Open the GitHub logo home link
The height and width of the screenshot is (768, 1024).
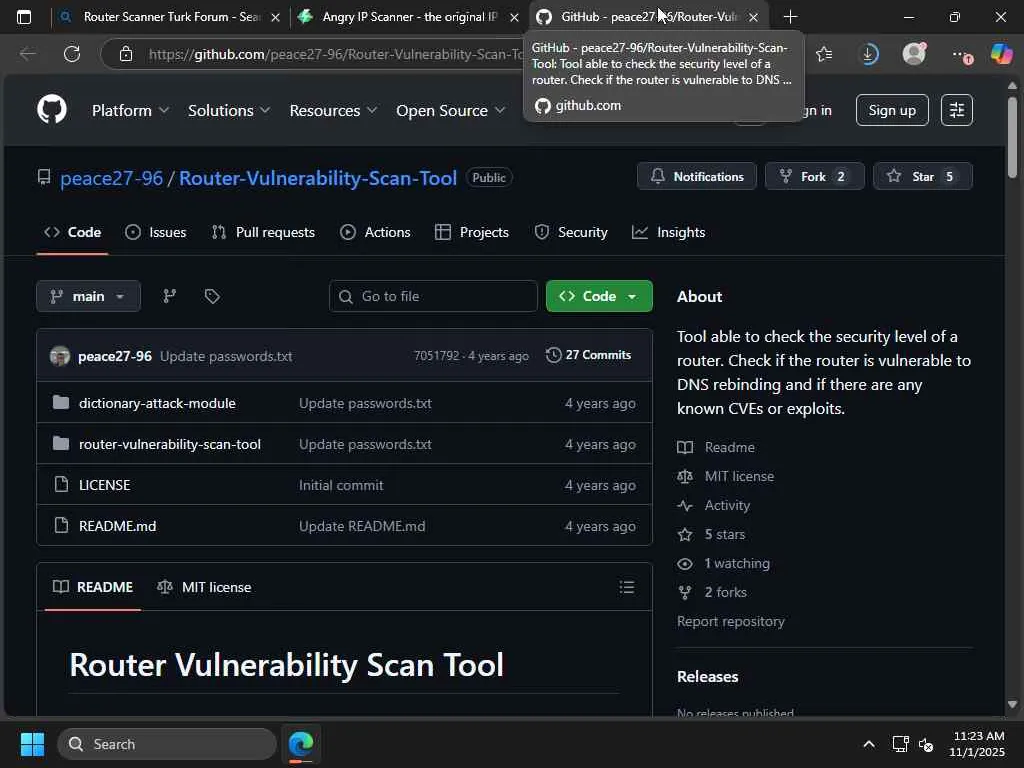click(x=52, y=109)
